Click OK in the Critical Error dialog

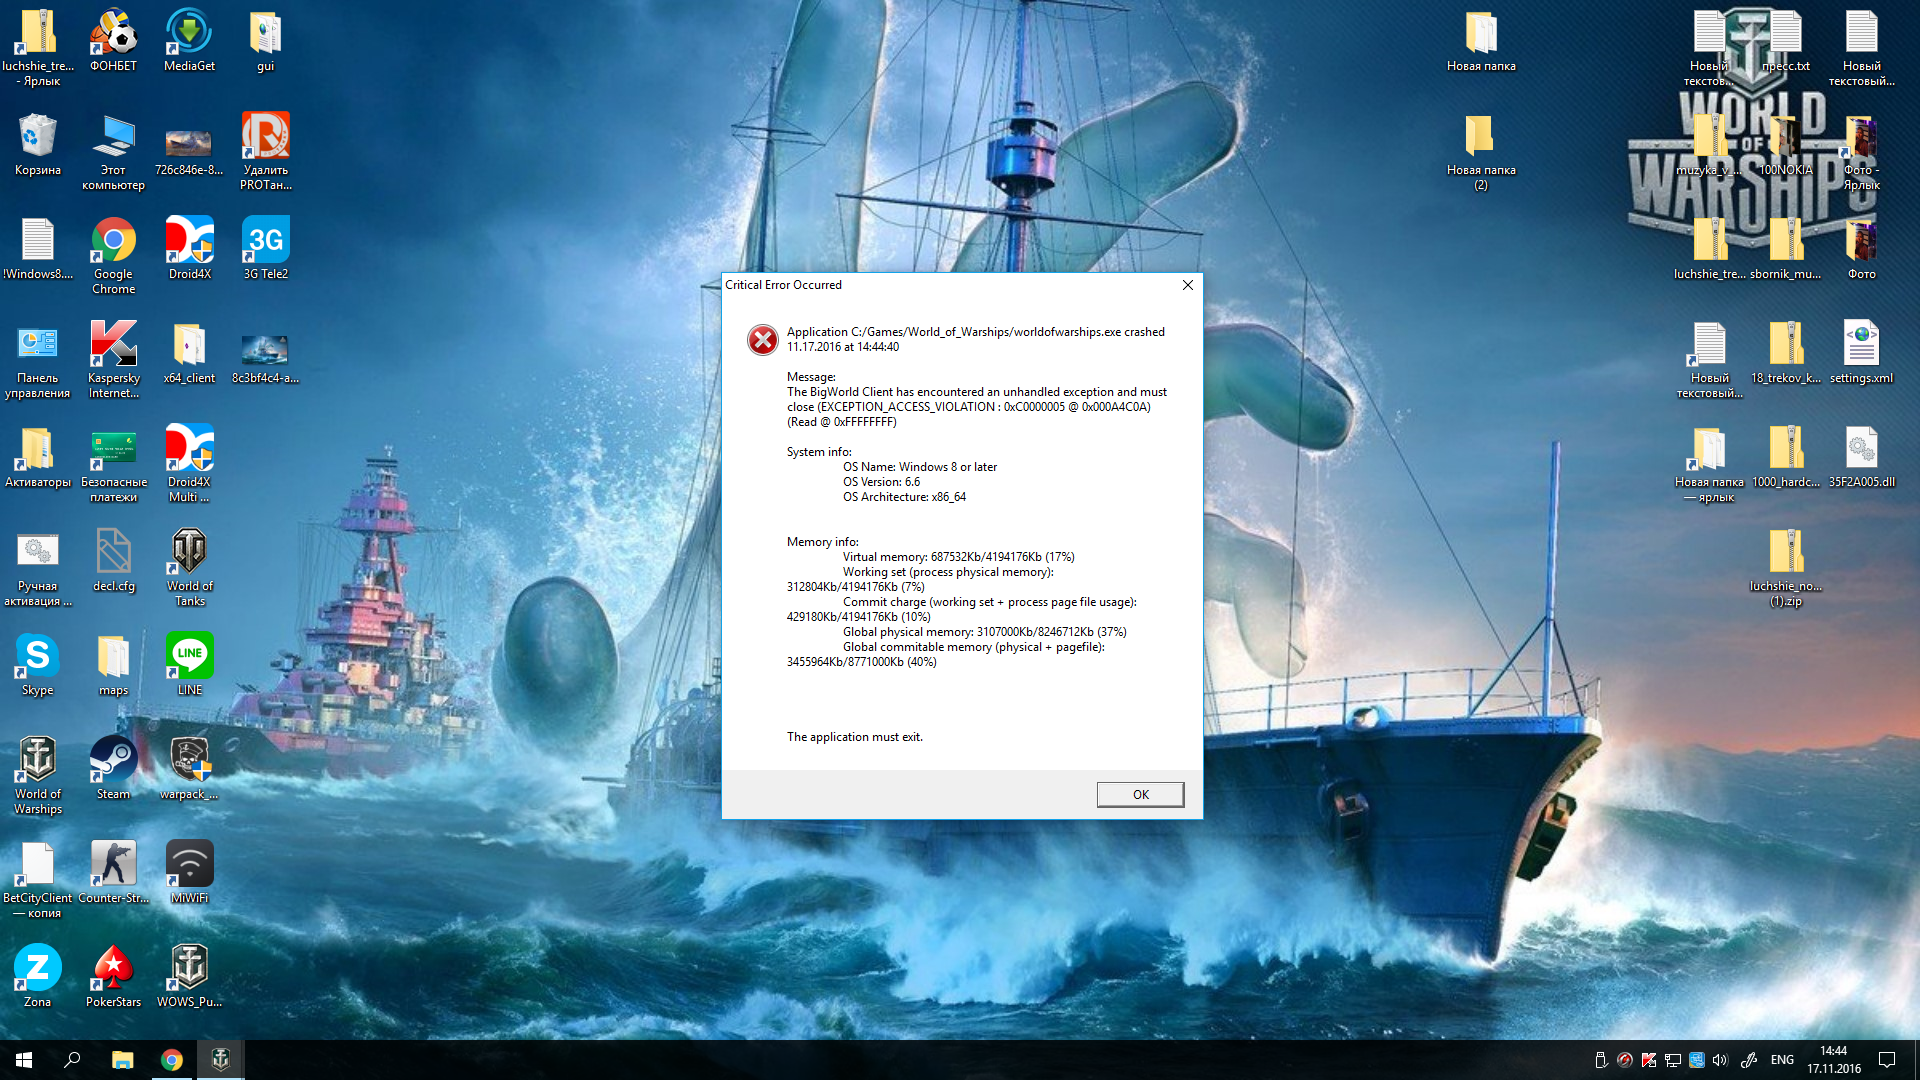1140,794
